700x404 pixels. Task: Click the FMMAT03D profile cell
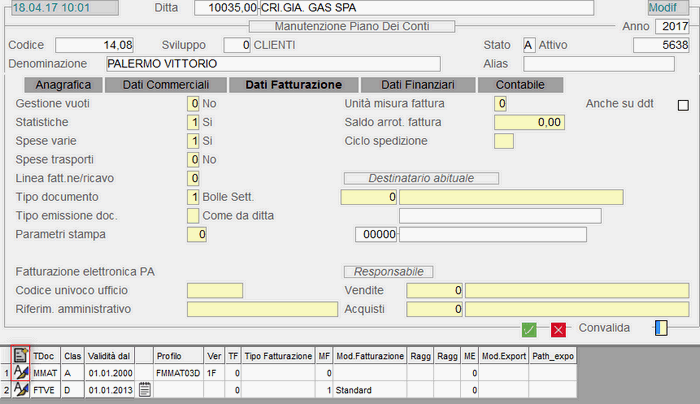(178, 373)
